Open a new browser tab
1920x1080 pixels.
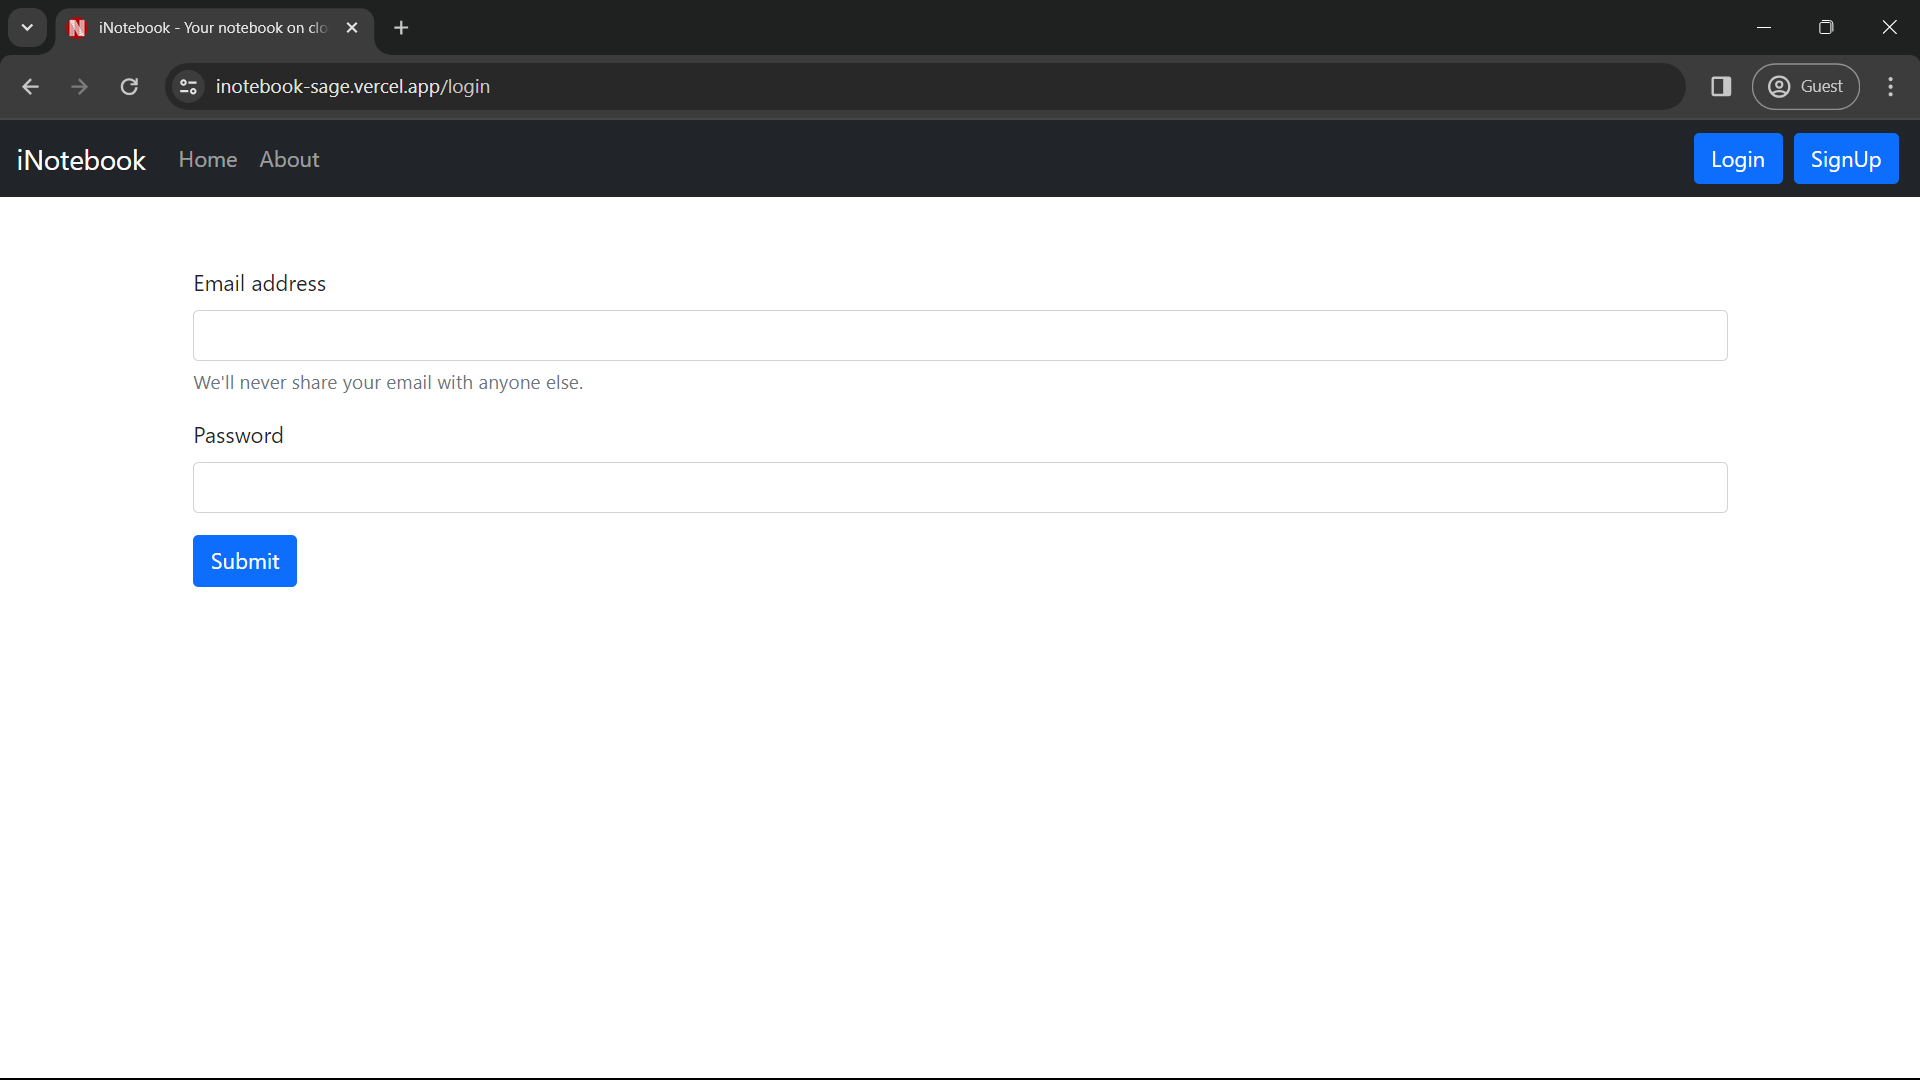pyautogui.click(x=401, y=28)
